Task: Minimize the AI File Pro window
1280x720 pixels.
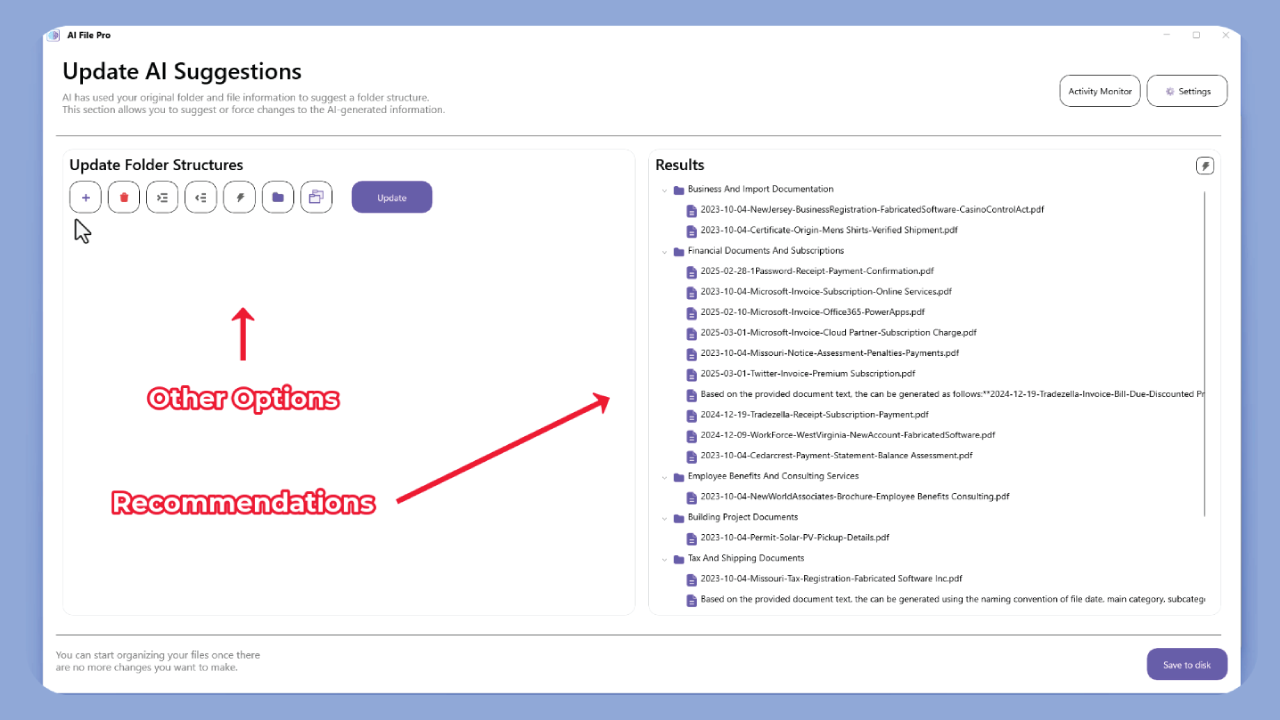Action: pyautogui.click(x=1167, y=35)
